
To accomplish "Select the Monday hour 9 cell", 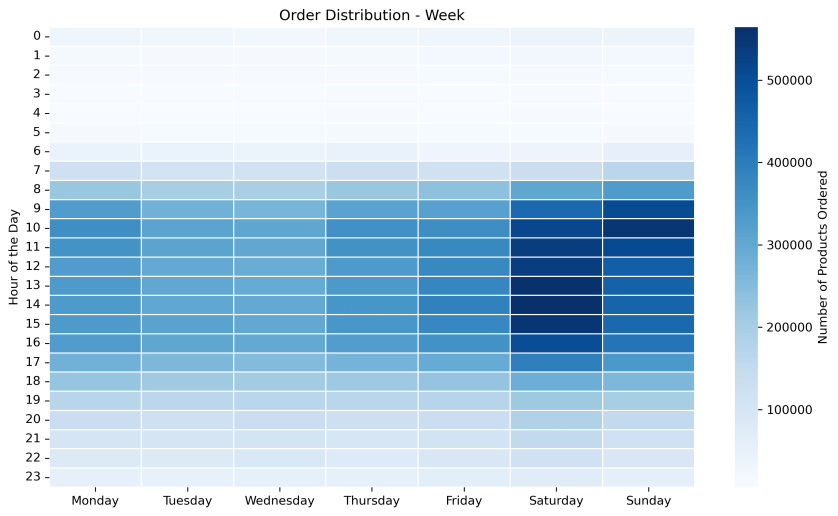I will pos(96,209).
